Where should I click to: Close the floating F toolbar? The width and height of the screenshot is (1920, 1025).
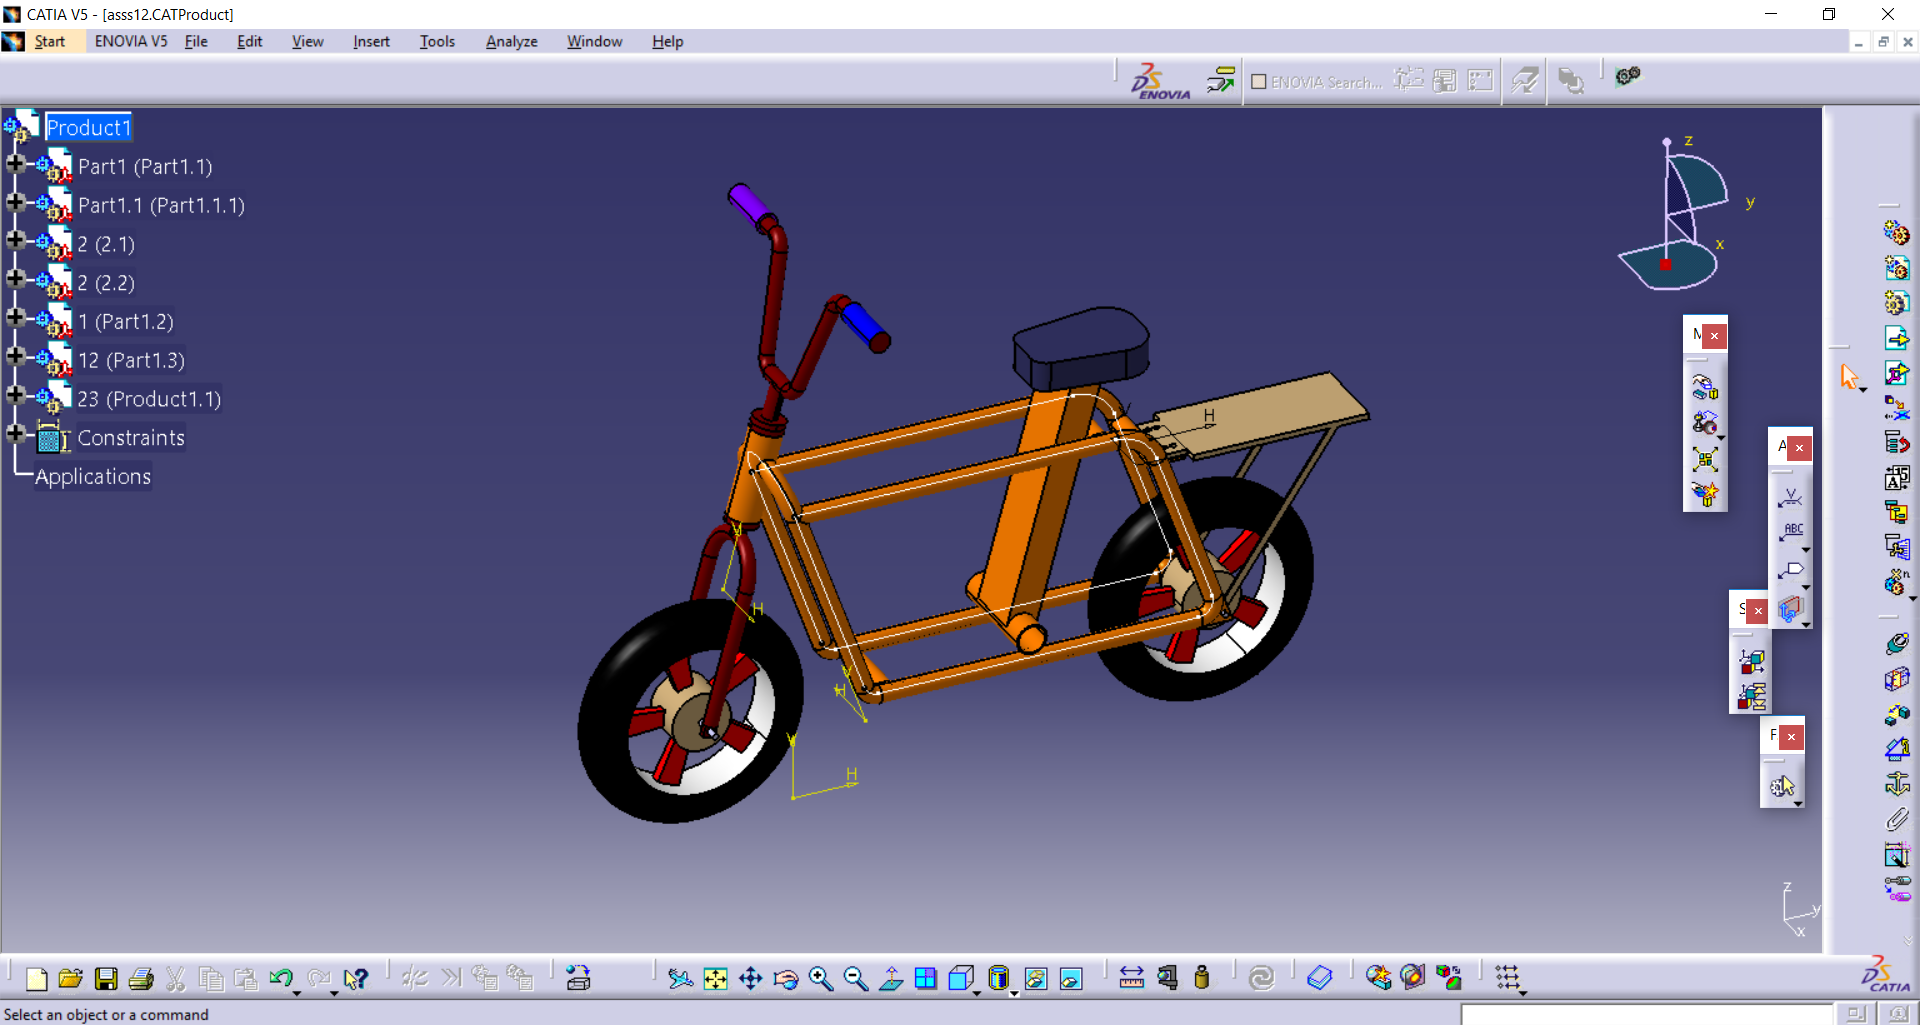[1791, 737]
